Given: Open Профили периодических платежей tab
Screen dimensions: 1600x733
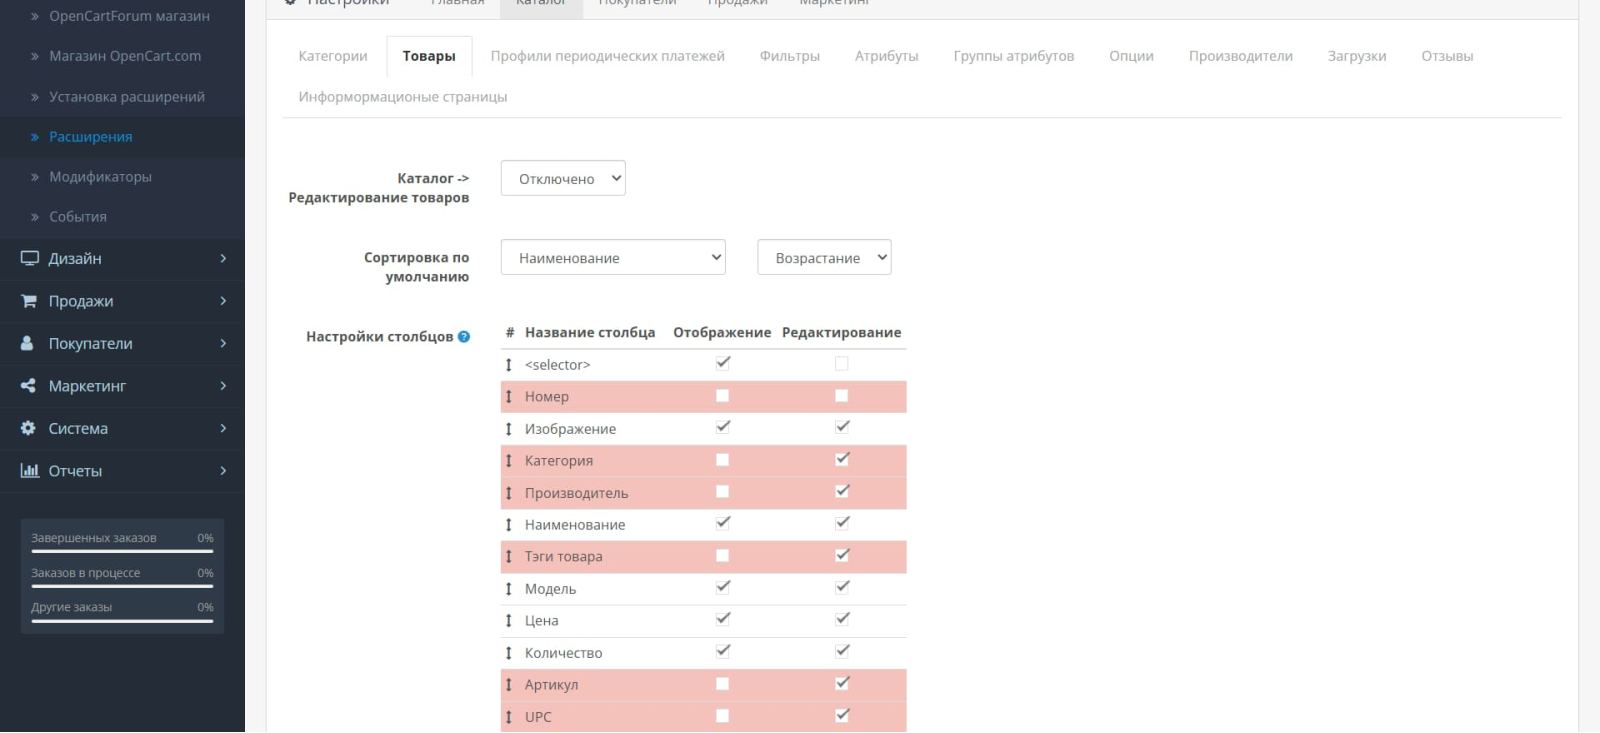Looking at the screenshot, I should [608, 56].
